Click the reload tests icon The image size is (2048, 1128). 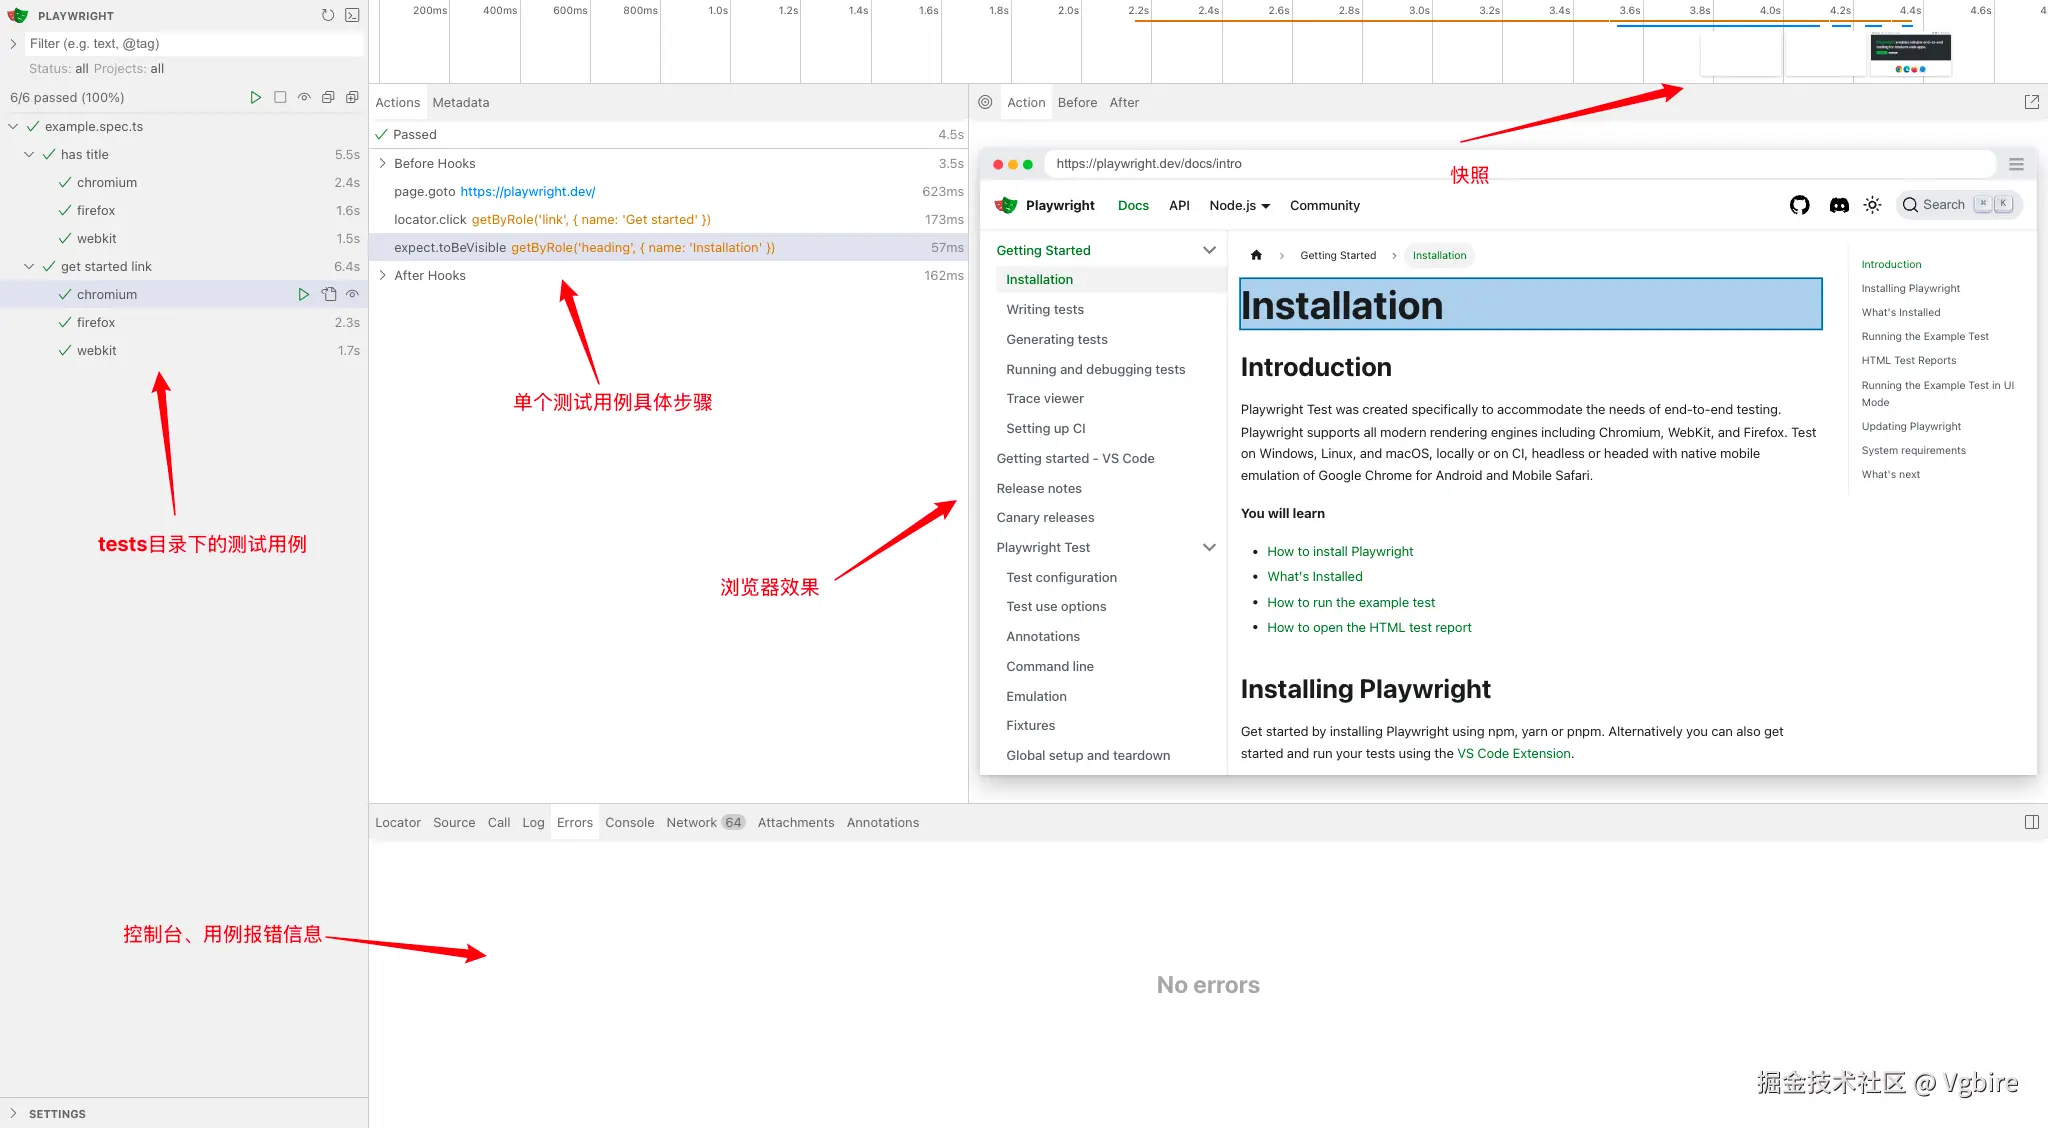point(327,15)
